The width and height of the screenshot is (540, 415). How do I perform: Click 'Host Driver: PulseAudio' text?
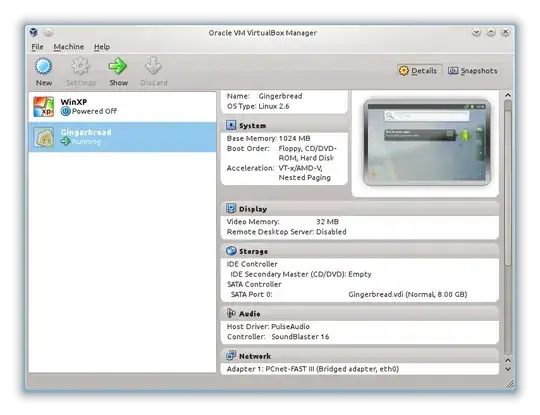(268, 326)
